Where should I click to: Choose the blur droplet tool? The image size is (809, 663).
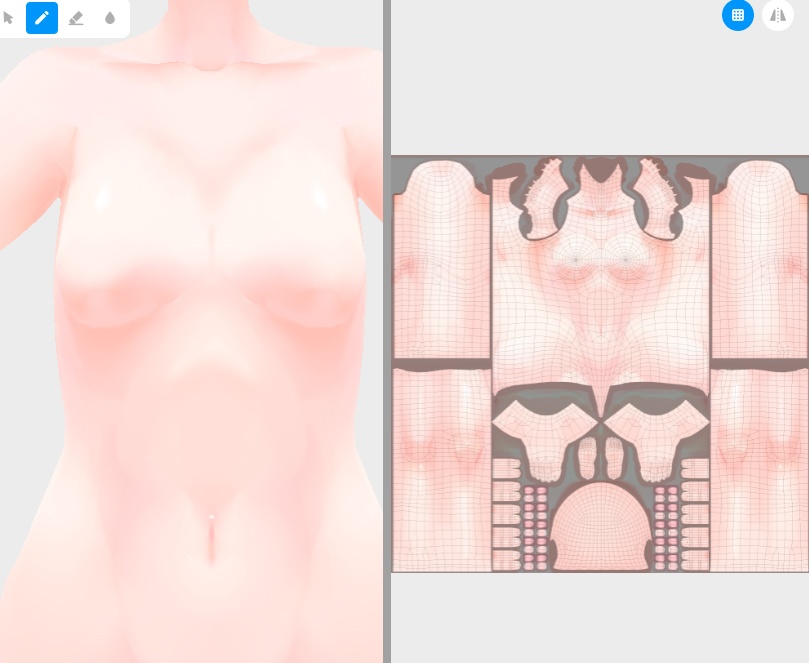point(110,18)
